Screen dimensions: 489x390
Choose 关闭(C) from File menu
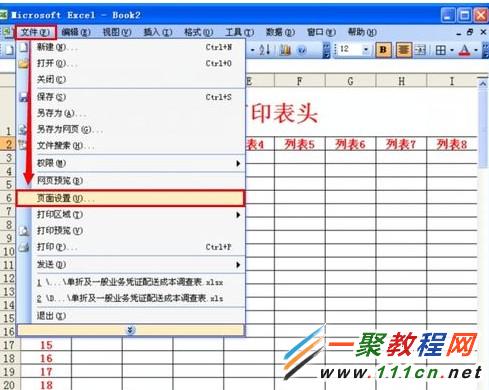(131, 79)
